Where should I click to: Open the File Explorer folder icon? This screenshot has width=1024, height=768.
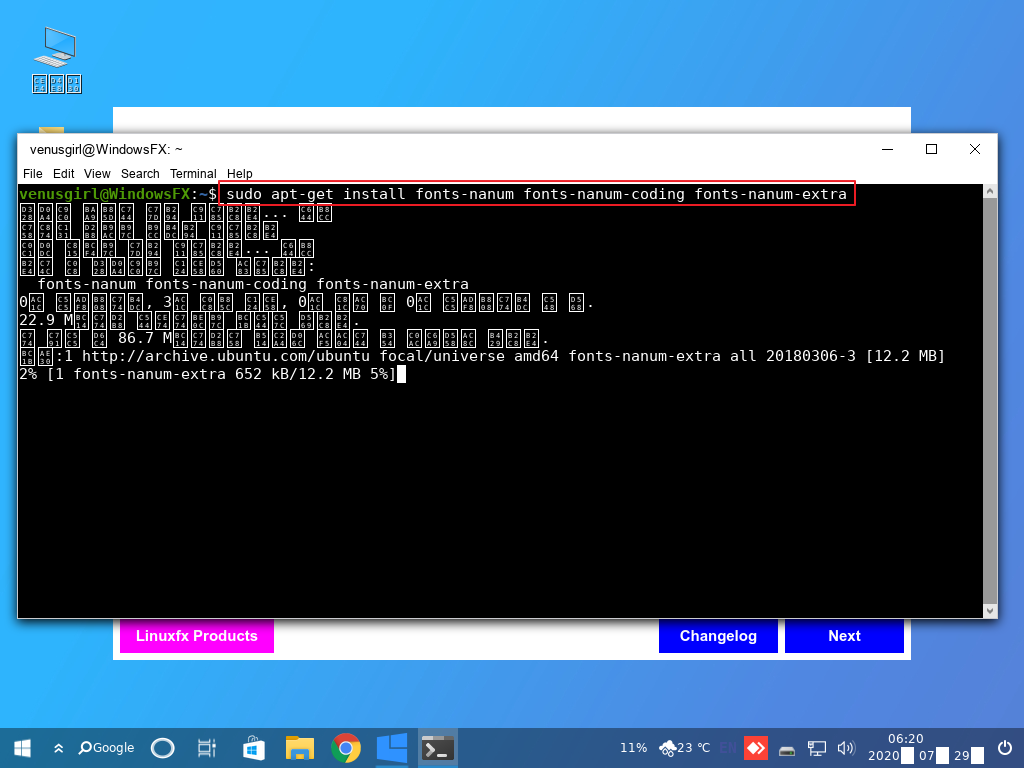[x=300, y=748]
